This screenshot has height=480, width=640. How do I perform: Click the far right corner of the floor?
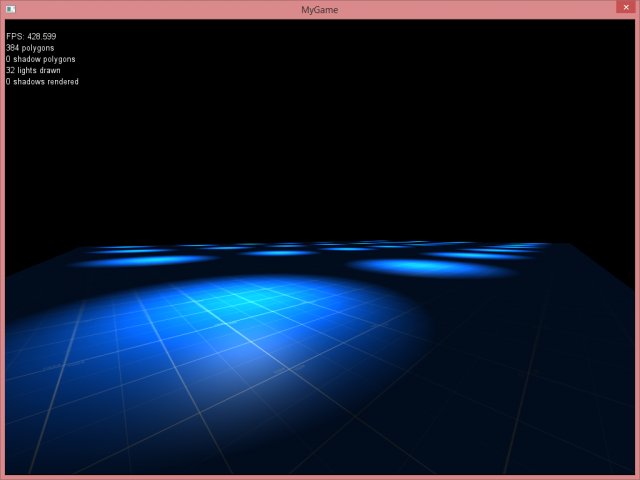click(x=570, y=244)
